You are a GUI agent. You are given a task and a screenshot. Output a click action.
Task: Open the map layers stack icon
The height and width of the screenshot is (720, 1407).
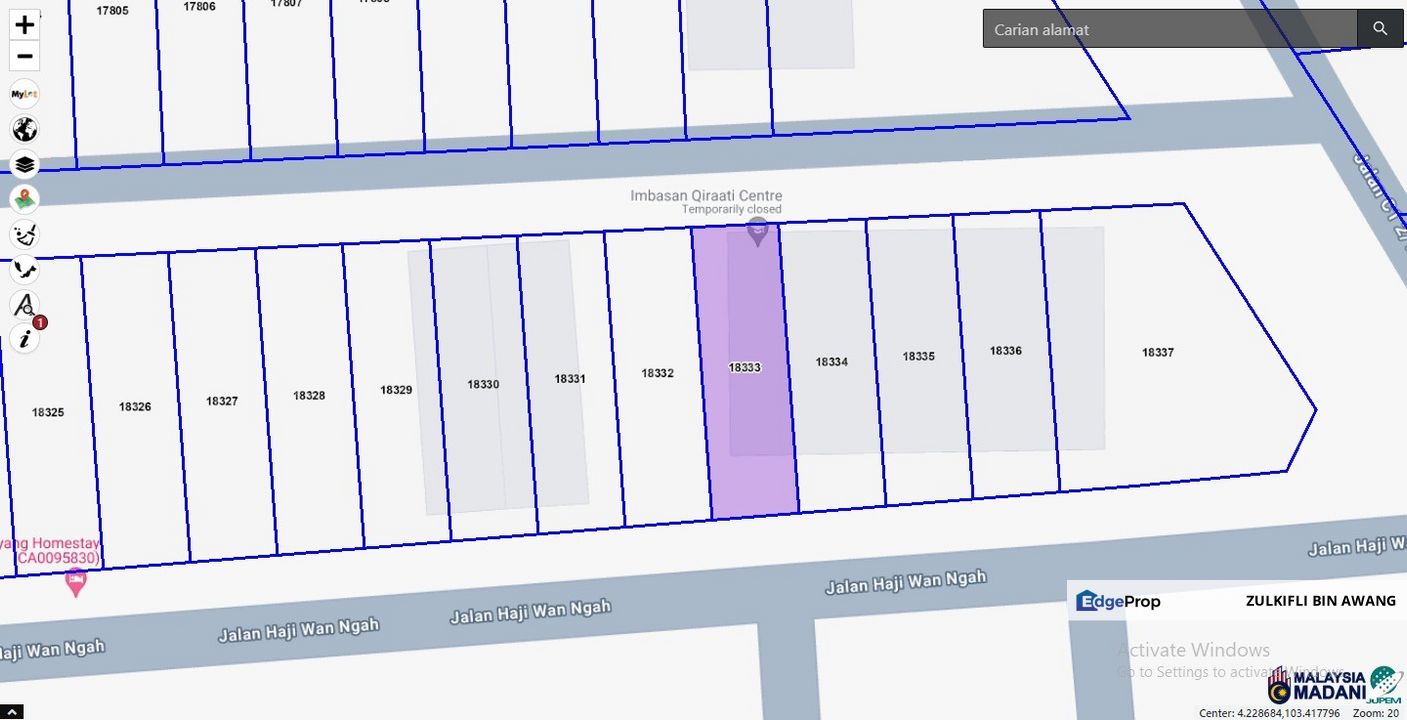pos(25,164)
